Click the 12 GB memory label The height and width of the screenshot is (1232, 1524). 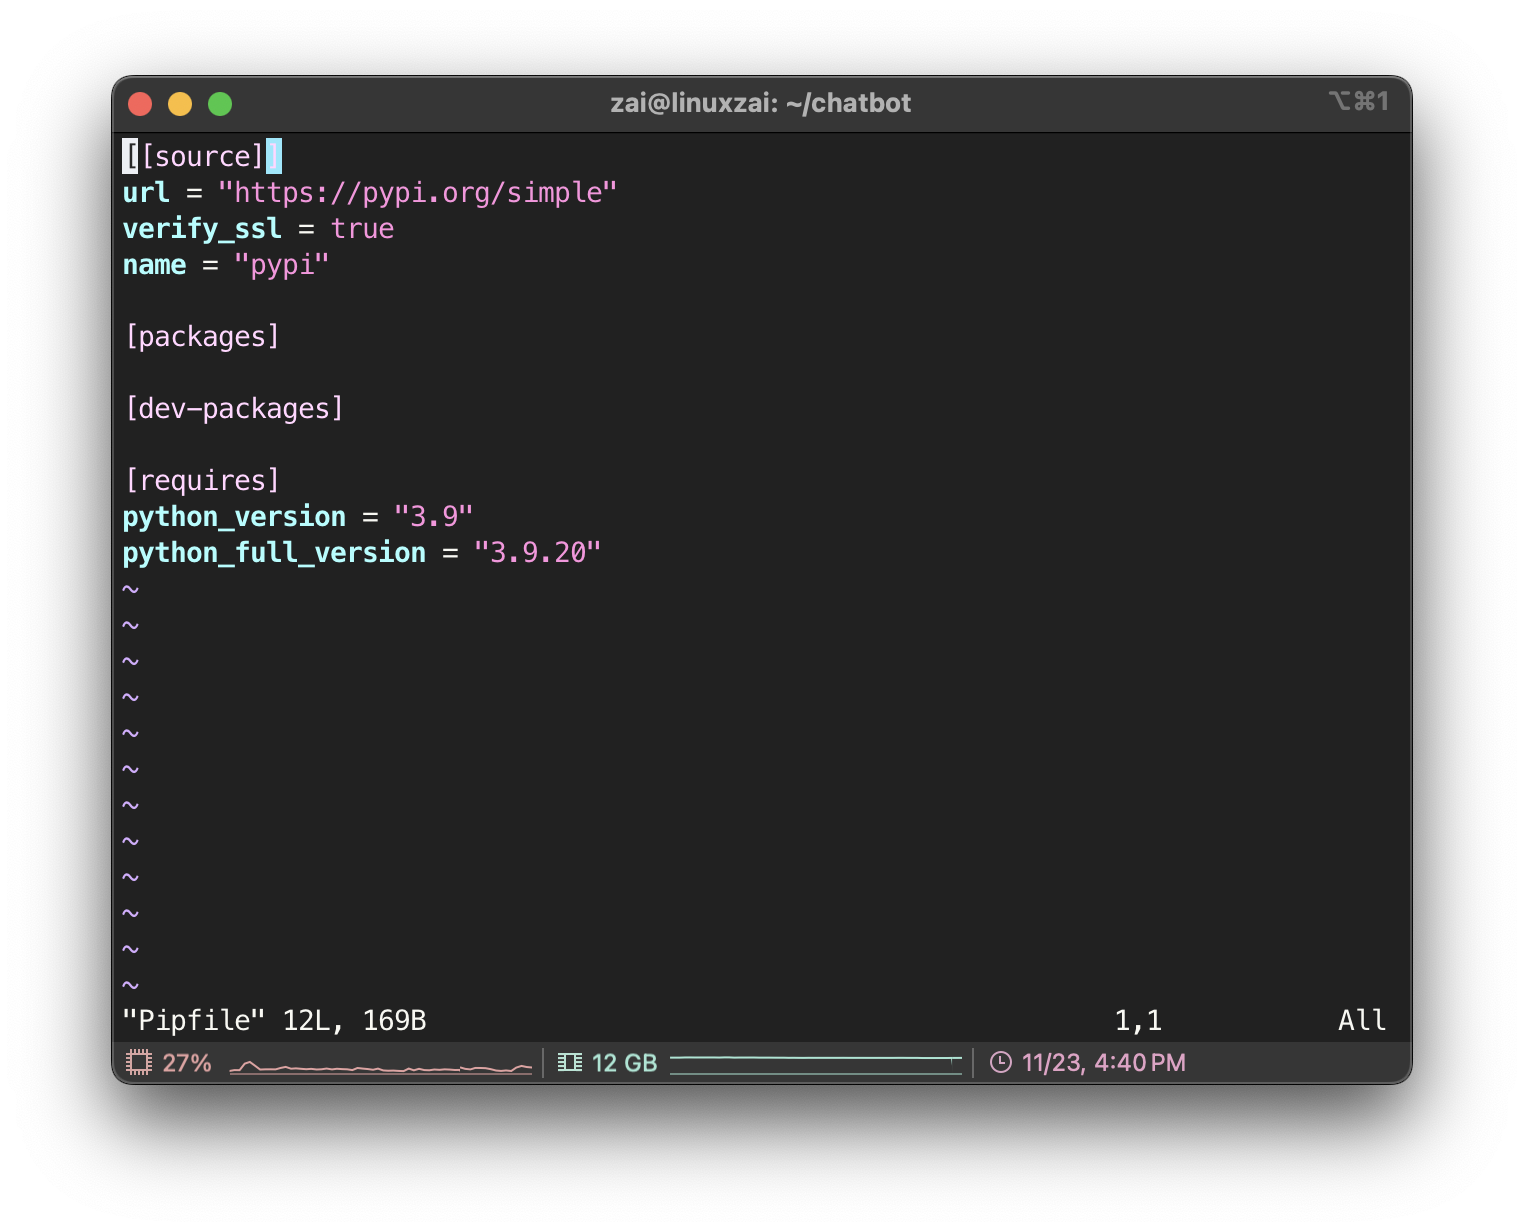623,1063
